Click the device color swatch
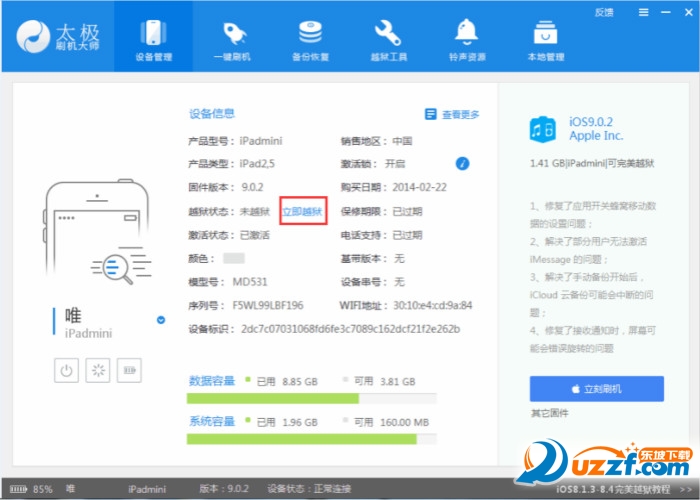 coord(234,258)
